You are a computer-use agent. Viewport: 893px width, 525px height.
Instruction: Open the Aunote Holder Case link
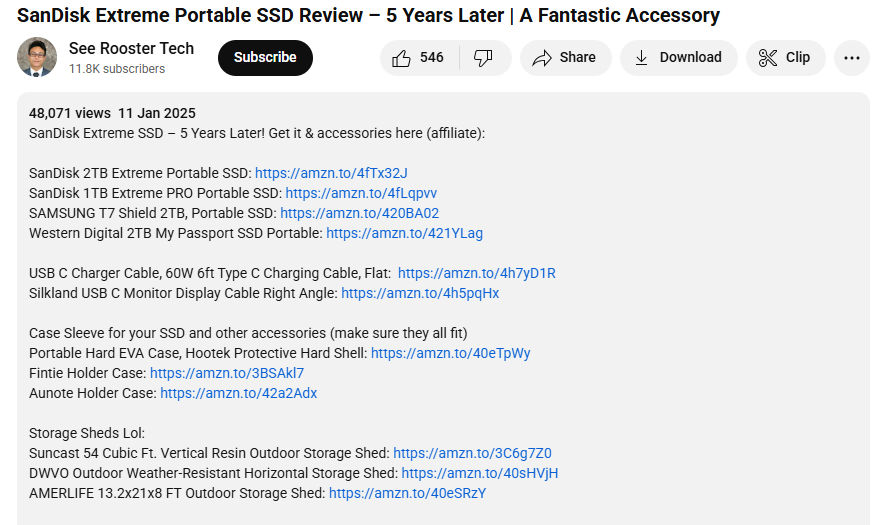click(238, 393)
